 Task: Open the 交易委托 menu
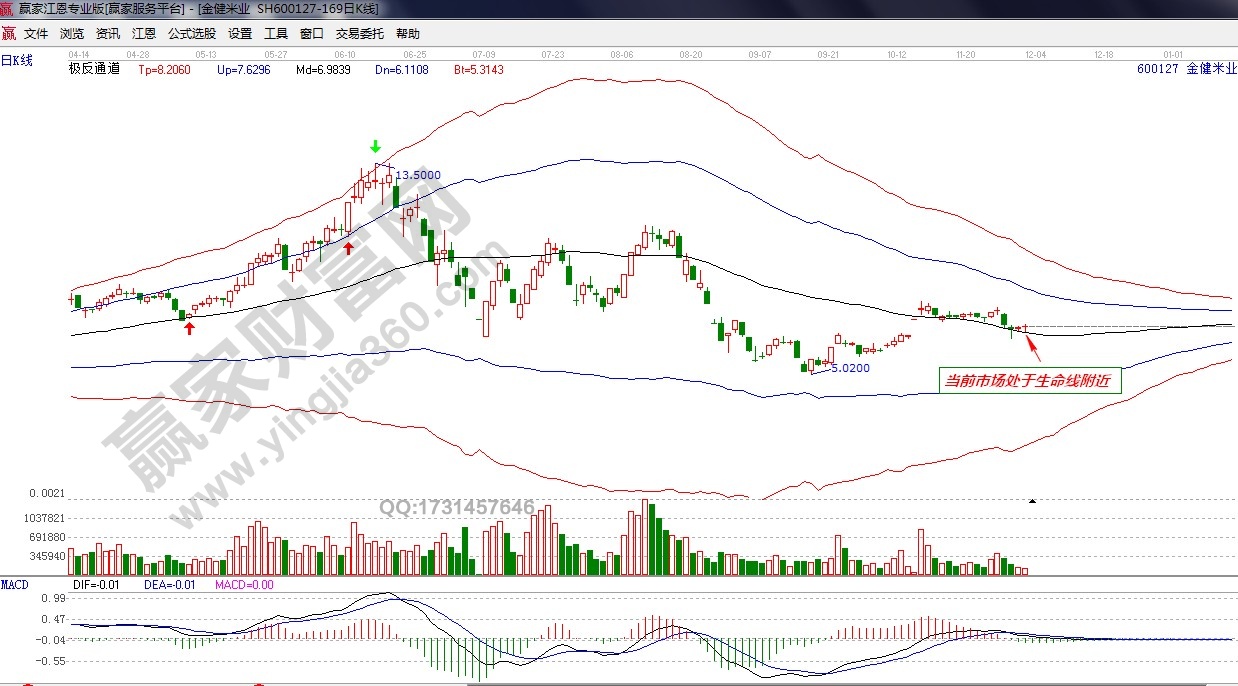coord(359,33)
